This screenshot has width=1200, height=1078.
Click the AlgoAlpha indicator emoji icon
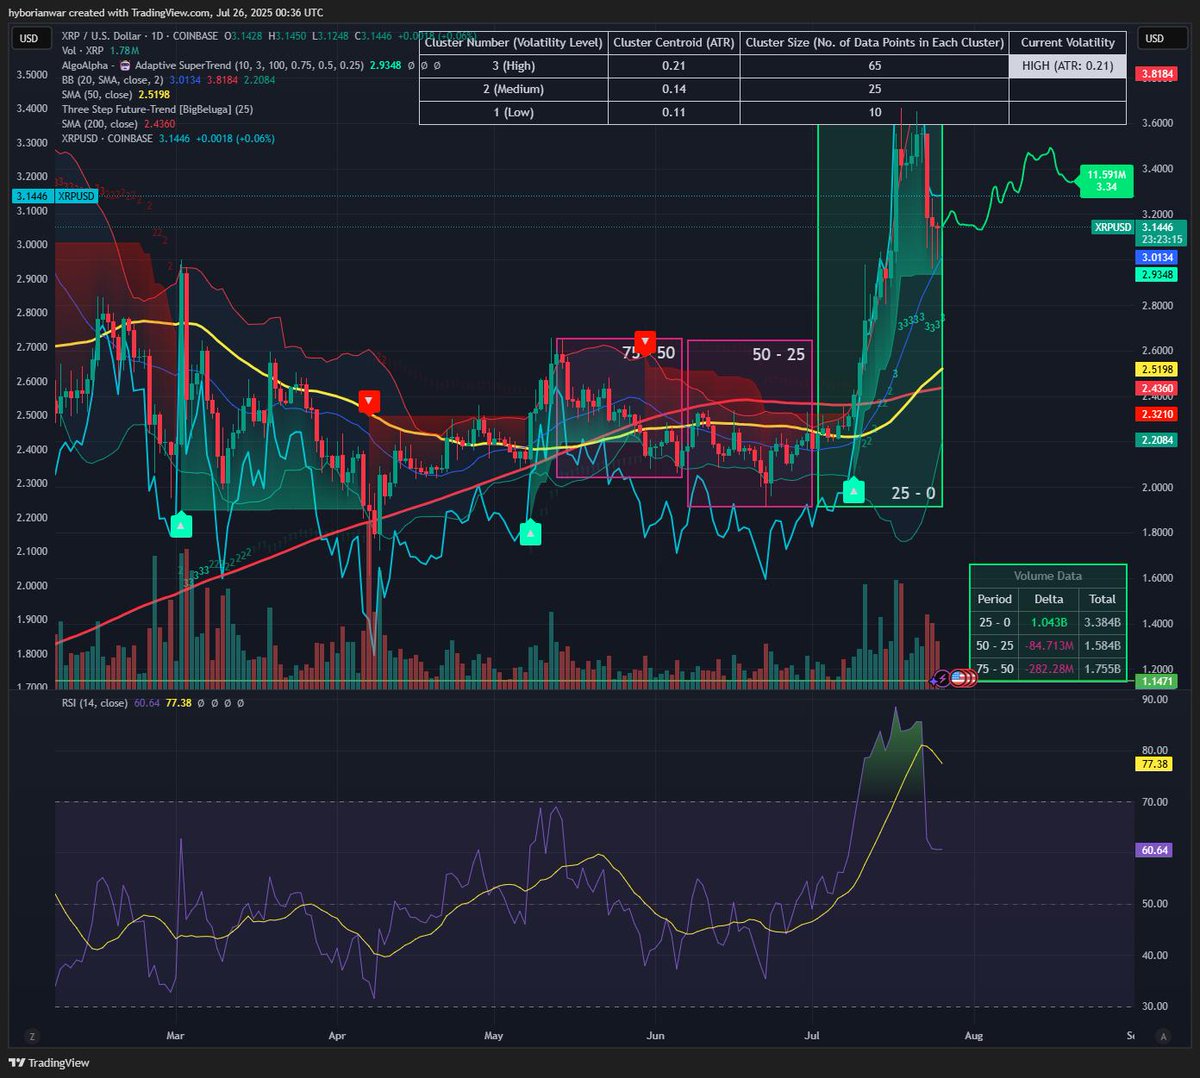(x=125, y=65)
